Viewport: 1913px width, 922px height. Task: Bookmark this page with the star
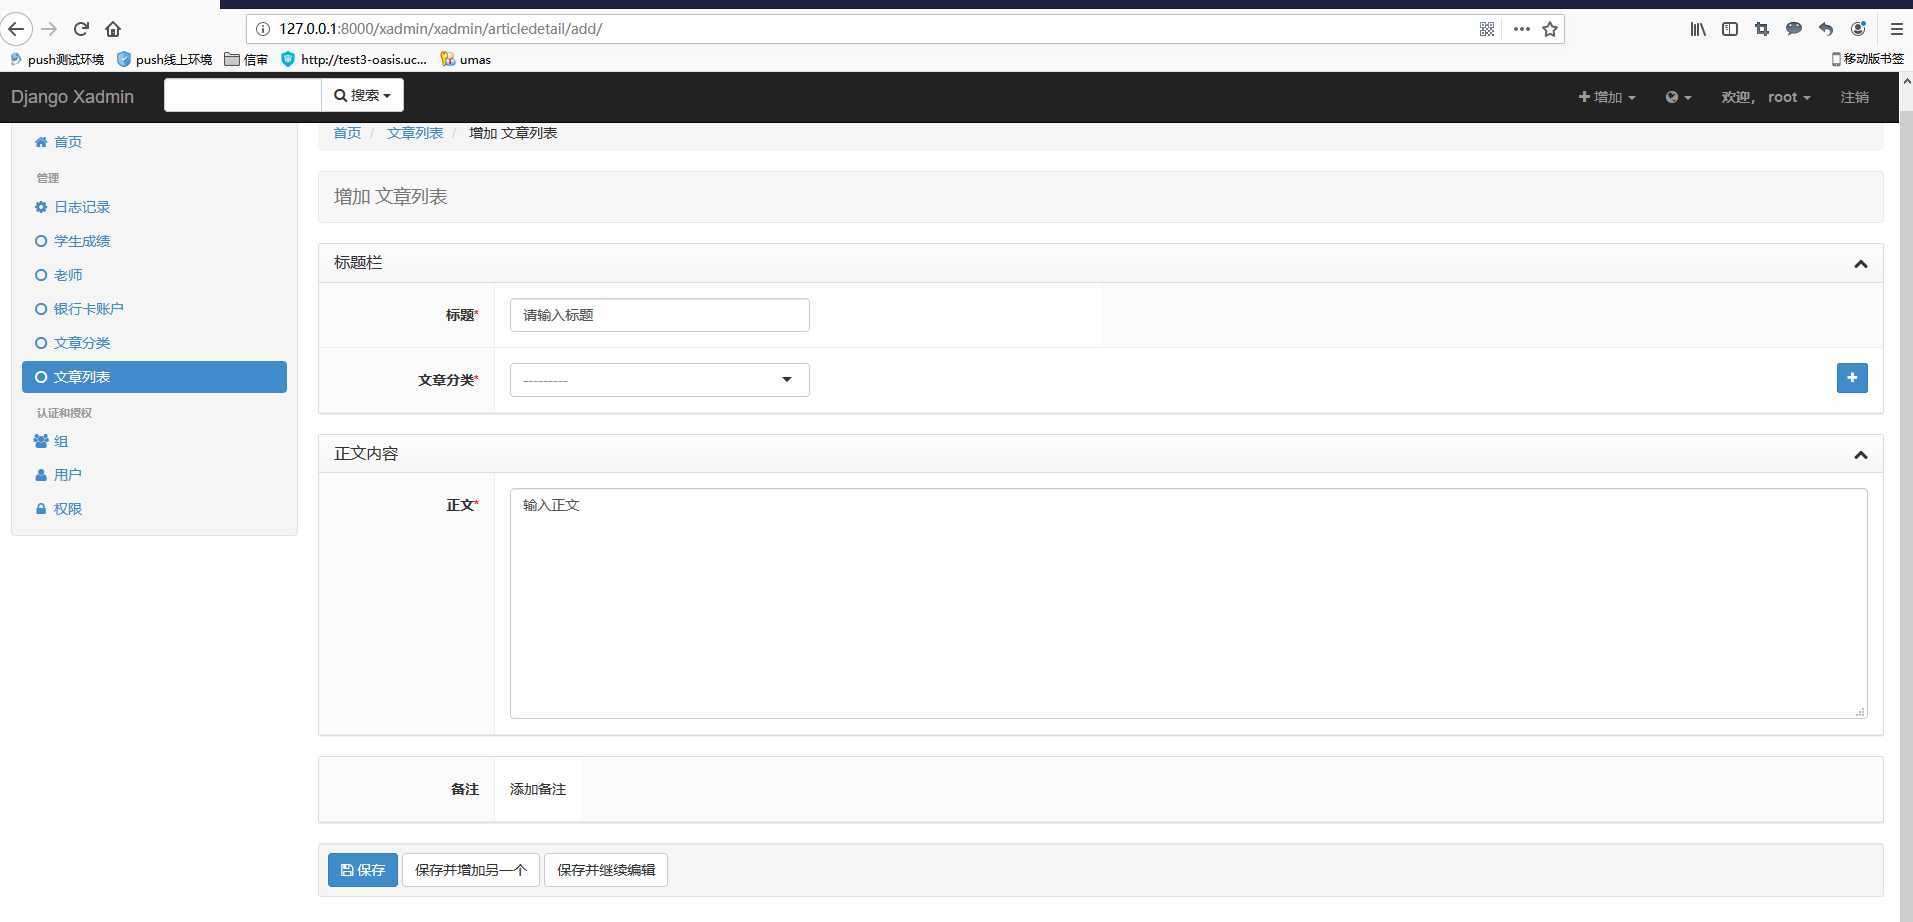tap(1550, 29)
